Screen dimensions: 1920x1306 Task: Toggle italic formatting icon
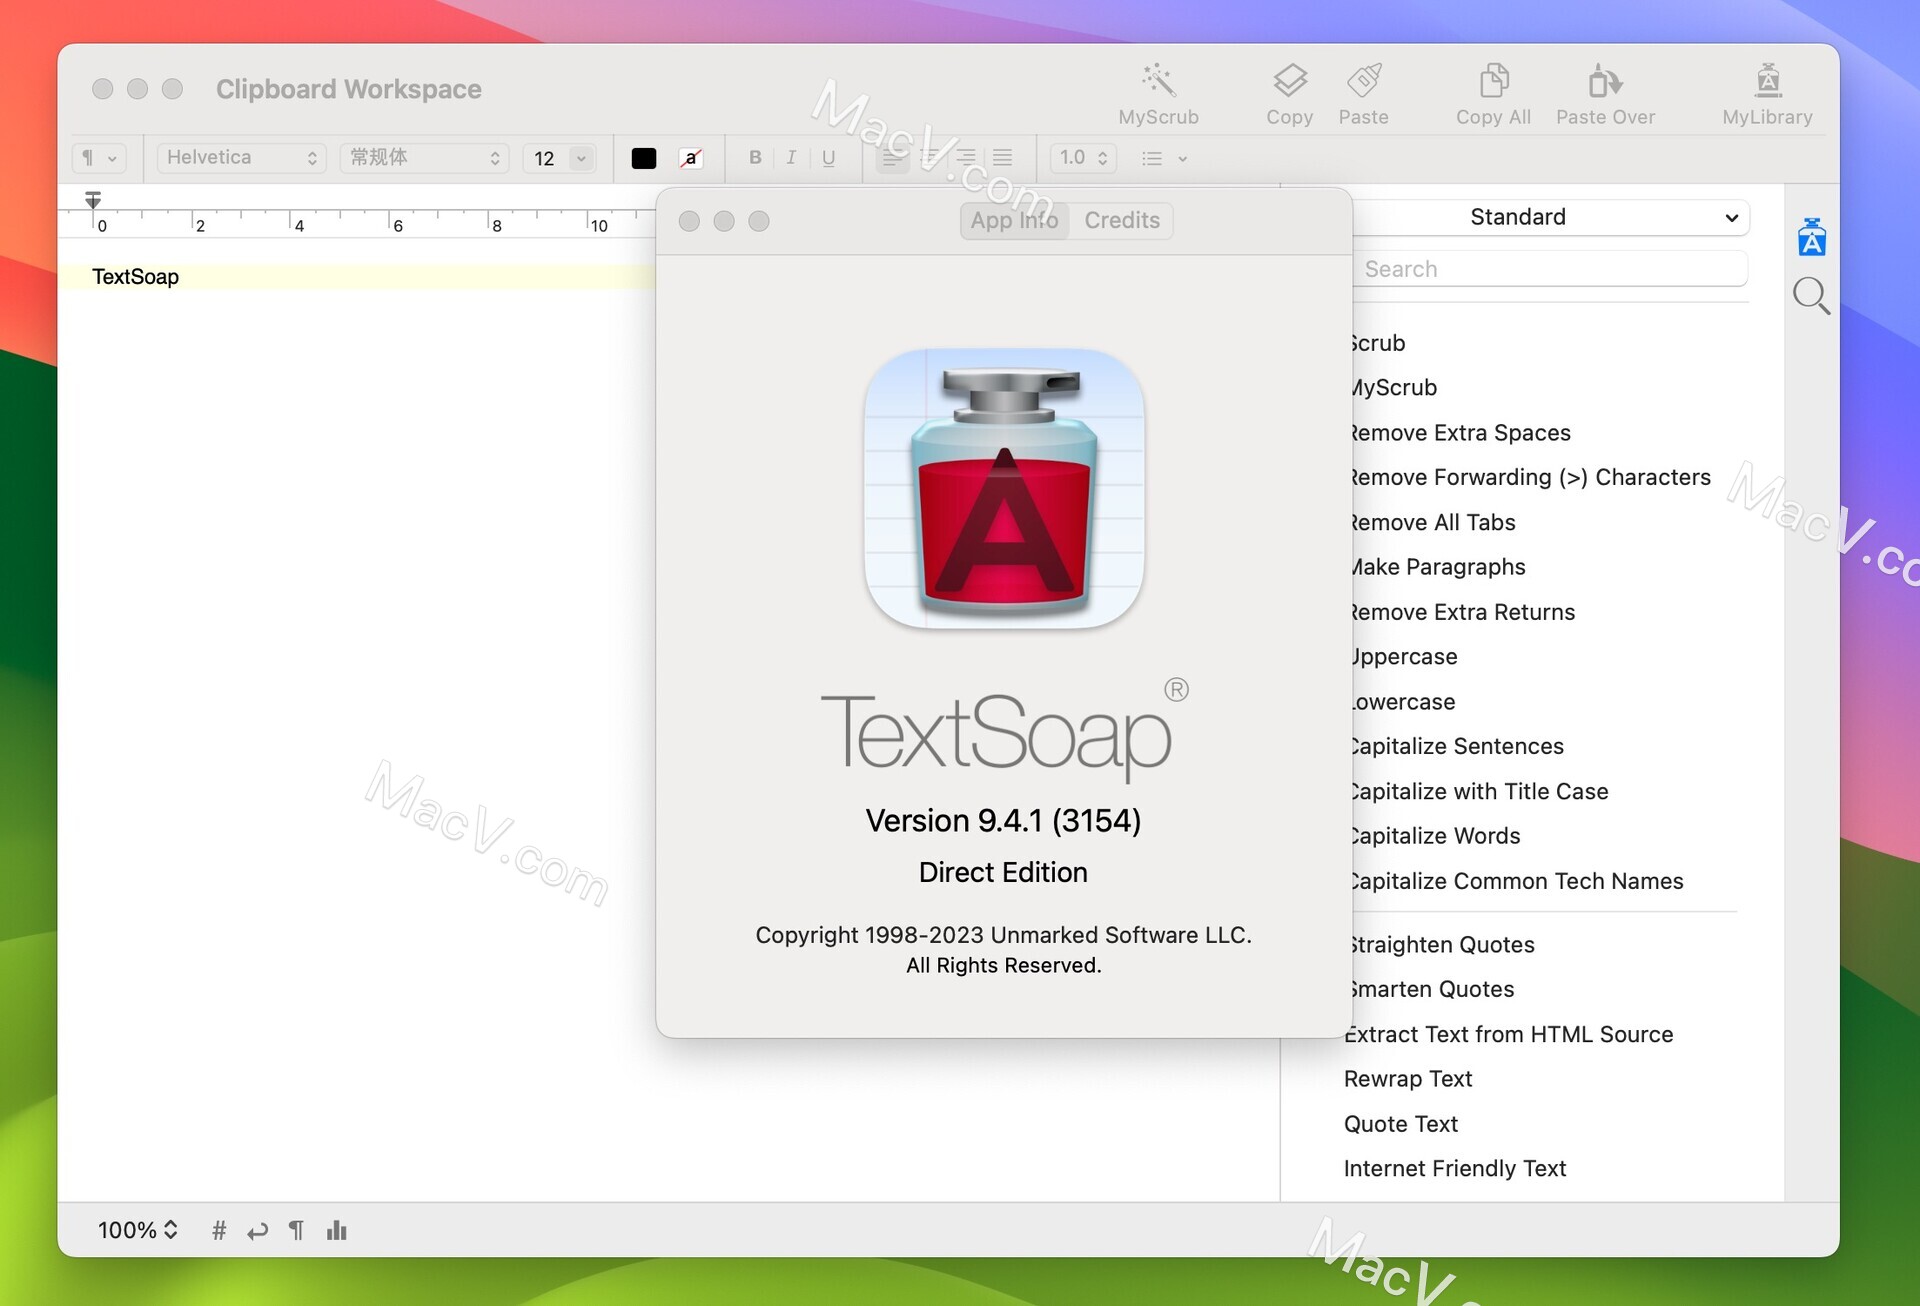[x=789, y=157]
